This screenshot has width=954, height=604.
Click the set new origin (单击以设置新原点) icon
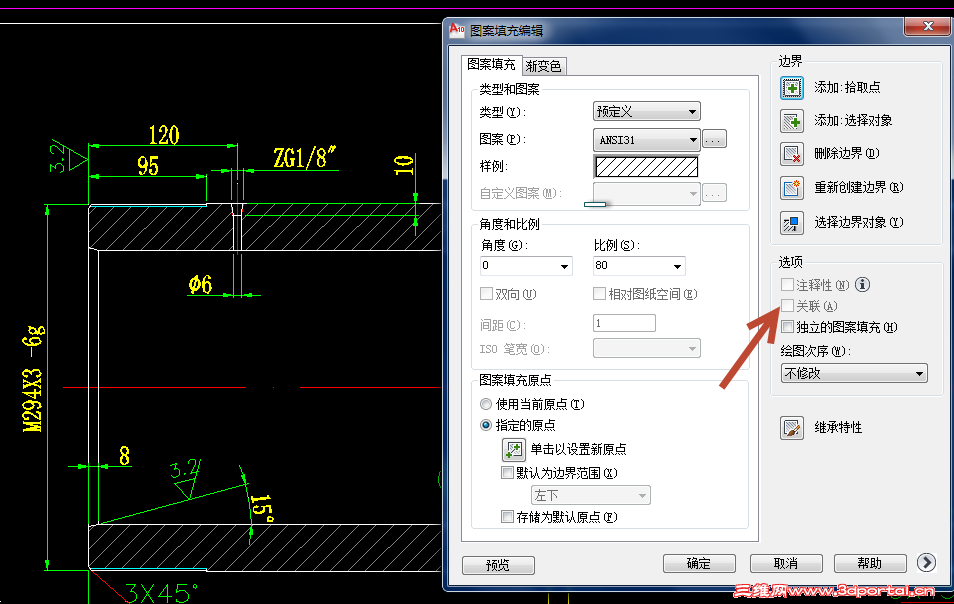pyautogui.click(x=513, y=449)
